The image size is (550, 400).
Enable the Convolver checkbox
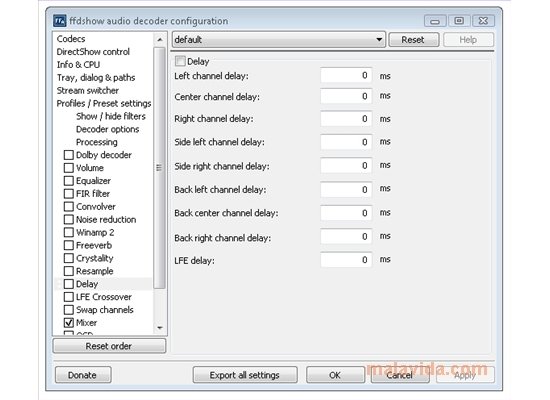click(69, 206)
